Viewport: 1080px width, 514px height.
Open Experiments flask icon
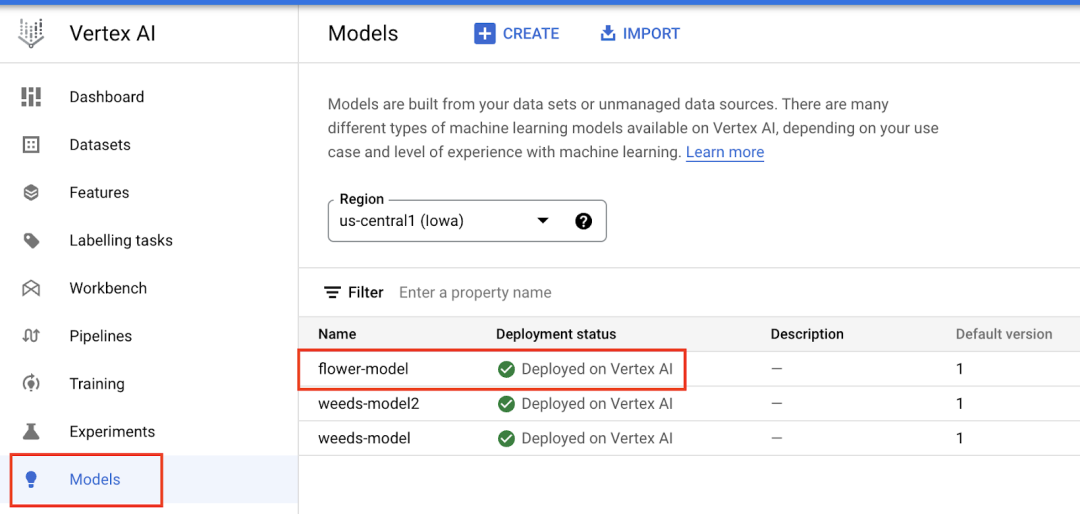pyautogui.click(x=31, y=432)
